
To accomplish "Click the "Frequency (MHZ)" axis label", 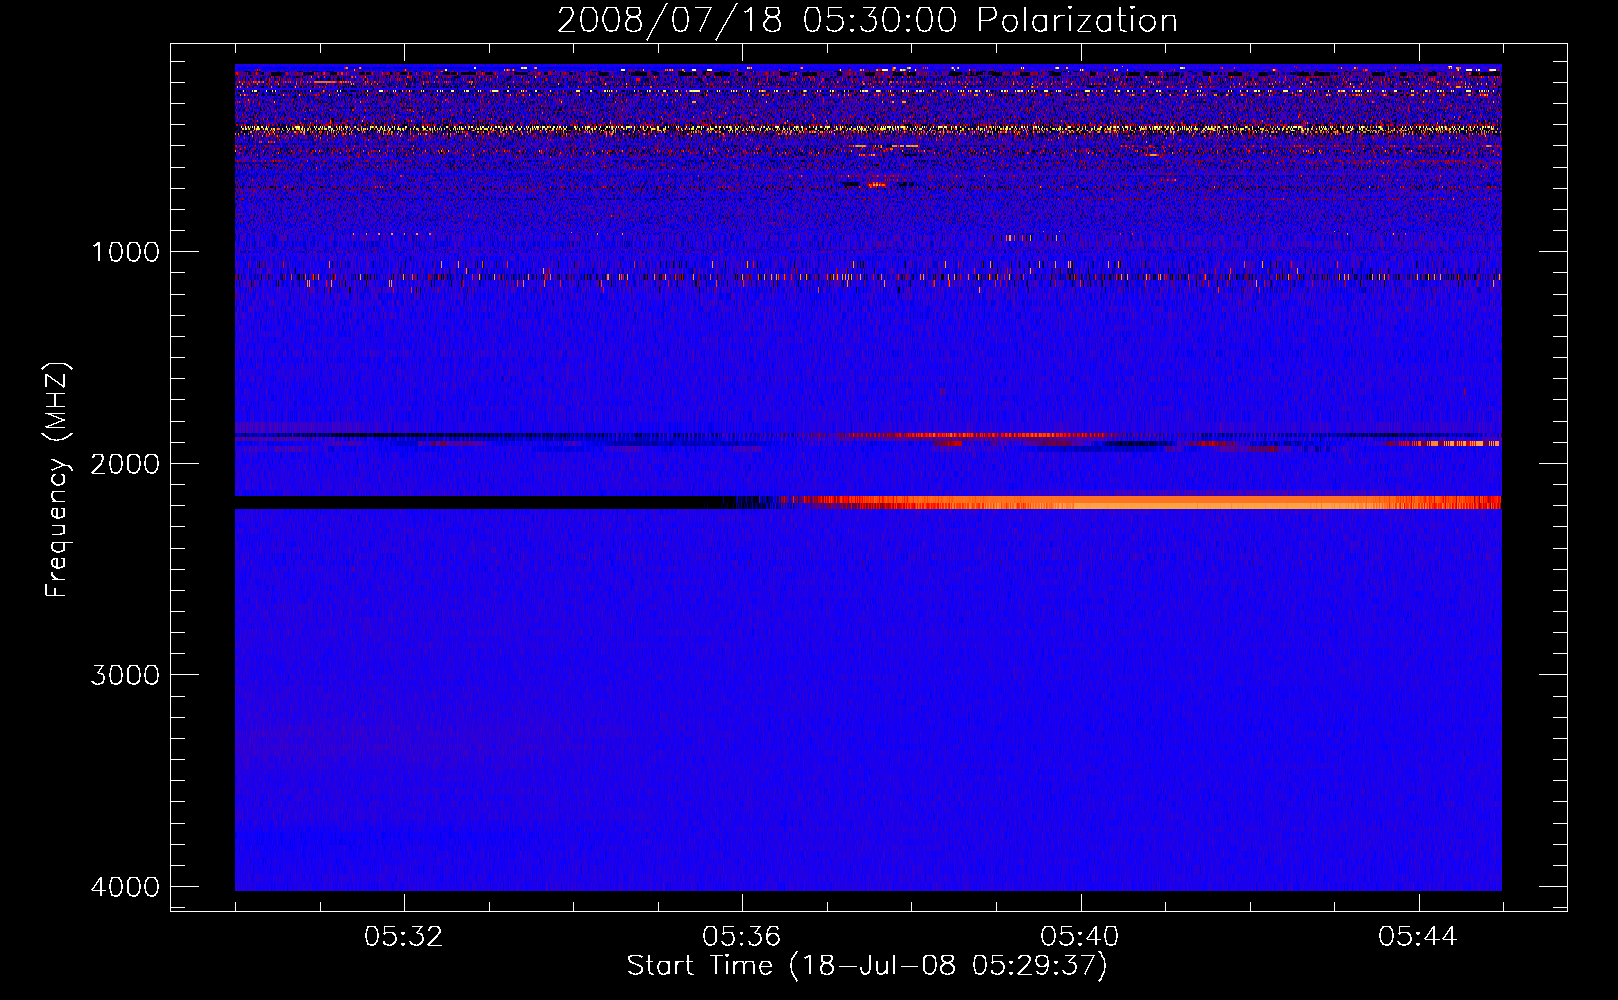I will click(x=58, y=480).
